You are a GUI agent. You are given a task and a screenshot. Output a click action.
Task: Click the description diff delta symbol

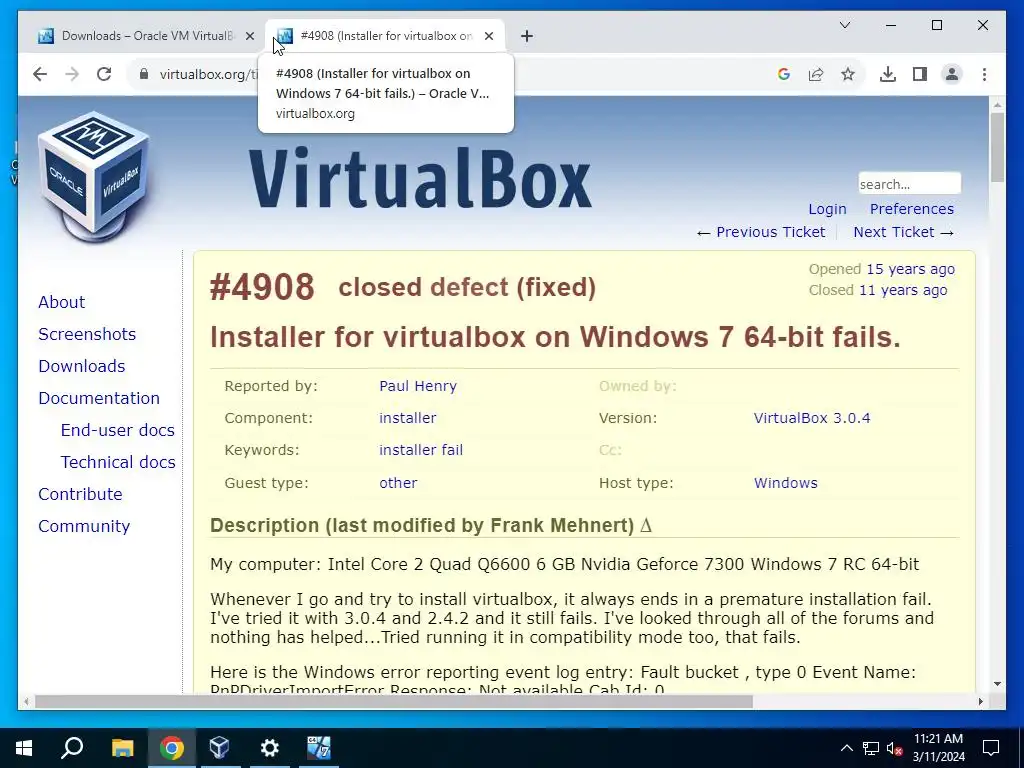[646, 526]
